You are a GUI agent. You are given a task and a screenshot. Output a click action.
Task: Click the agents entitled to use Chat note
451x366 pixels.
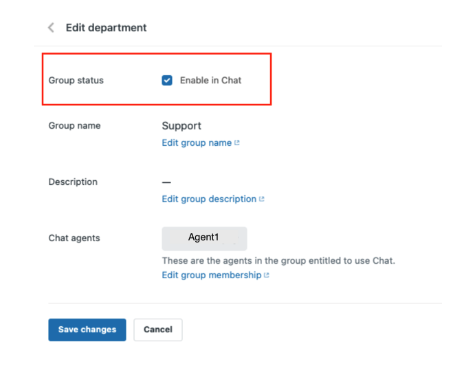pos(278,261)
